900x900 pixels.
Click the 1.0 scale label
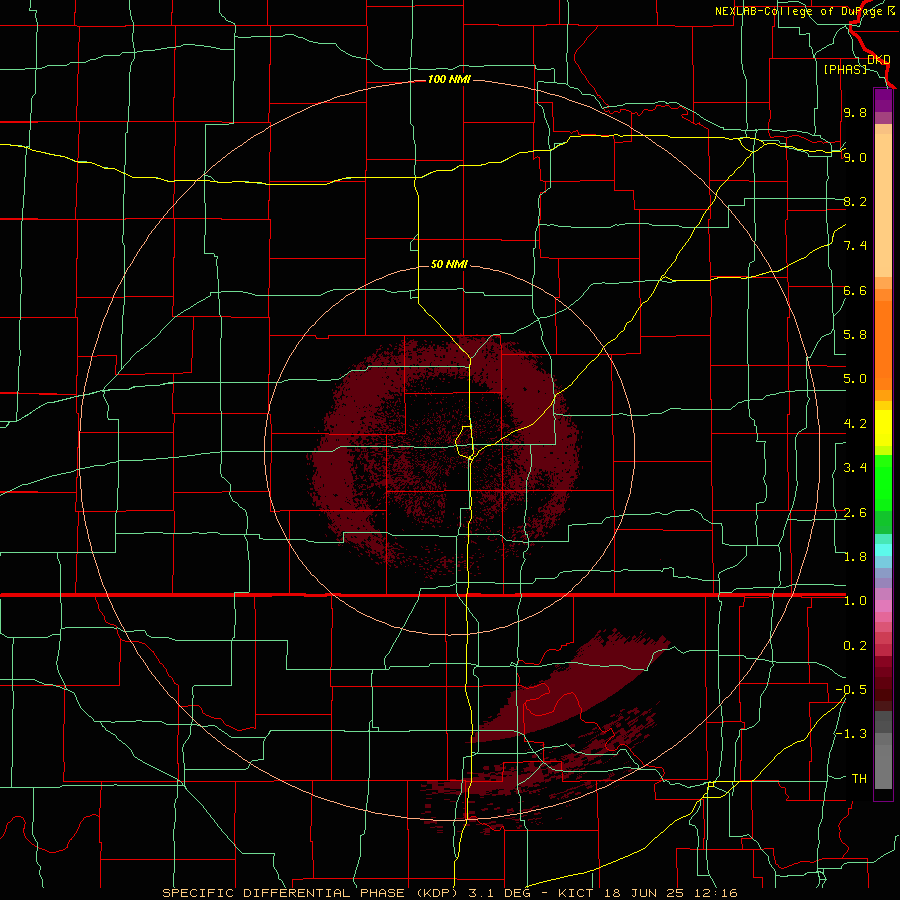[855, 601]
